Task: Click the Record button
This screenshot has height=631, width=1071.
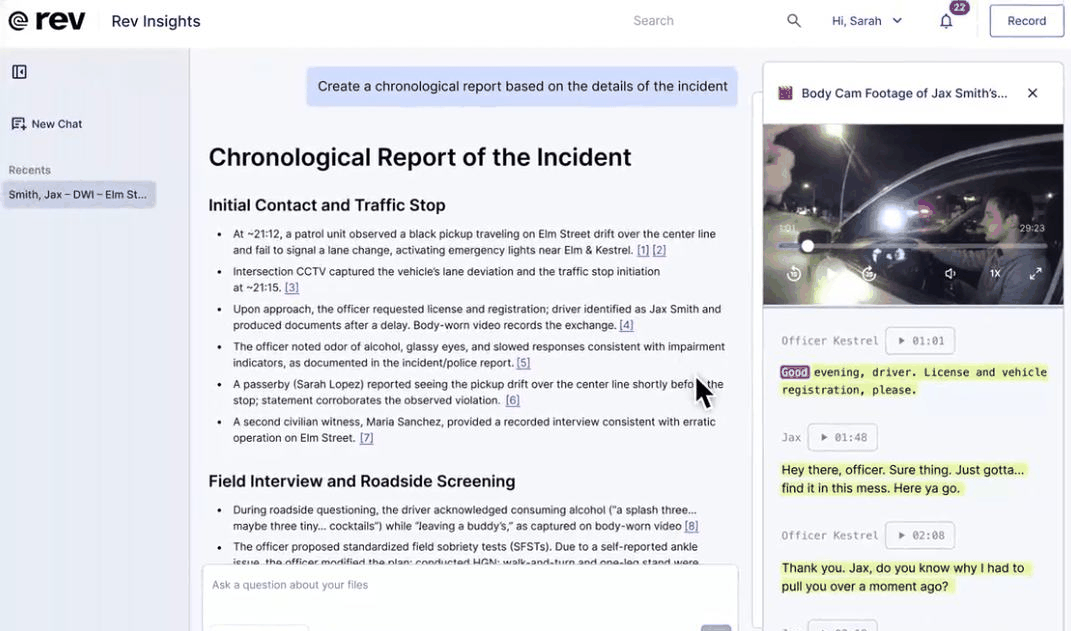Action: pos(1027,21)
